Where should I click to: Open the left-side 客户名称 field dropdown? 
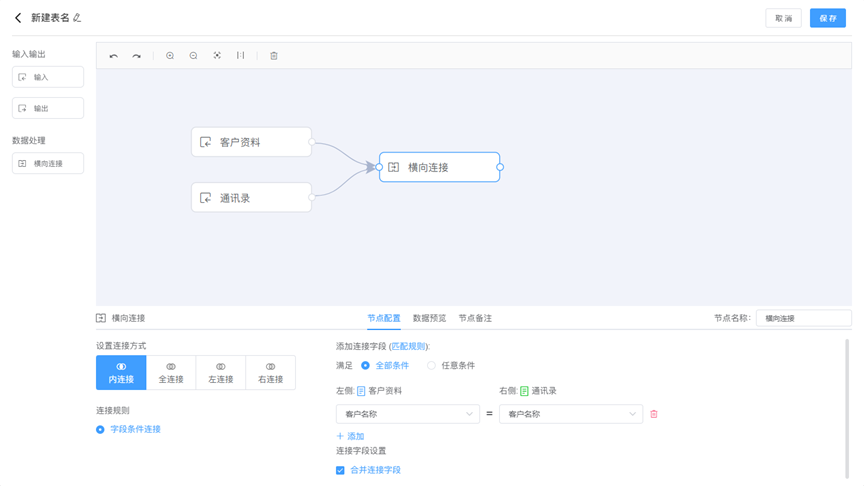click(x=407, y=414)
